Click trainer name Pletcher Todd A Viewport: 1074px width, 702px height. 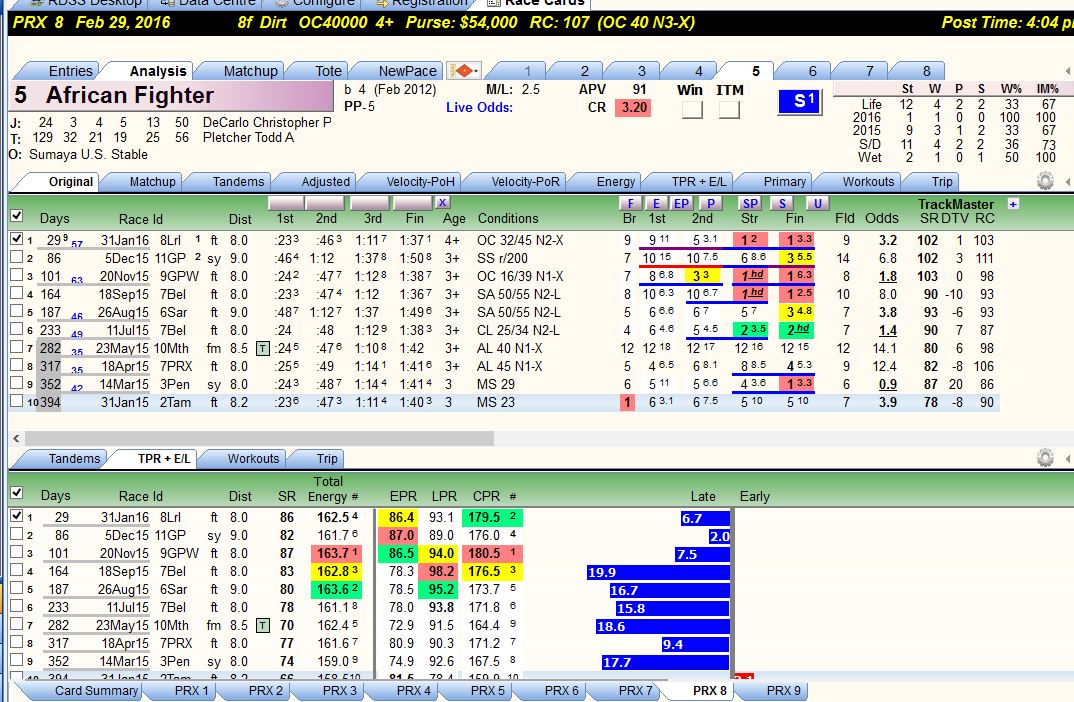[x=248, y=137]
